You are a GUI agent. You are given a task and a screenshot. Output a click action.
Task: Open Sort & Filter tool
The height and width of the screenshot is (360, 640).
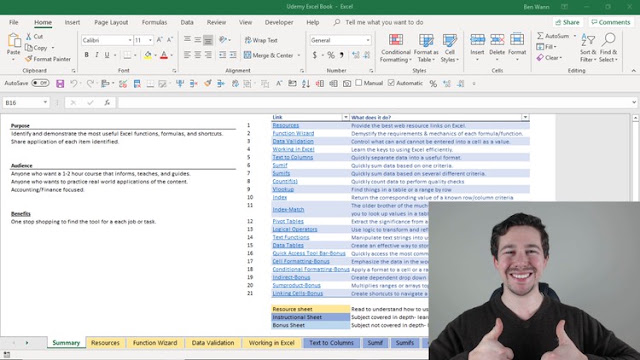588,48
